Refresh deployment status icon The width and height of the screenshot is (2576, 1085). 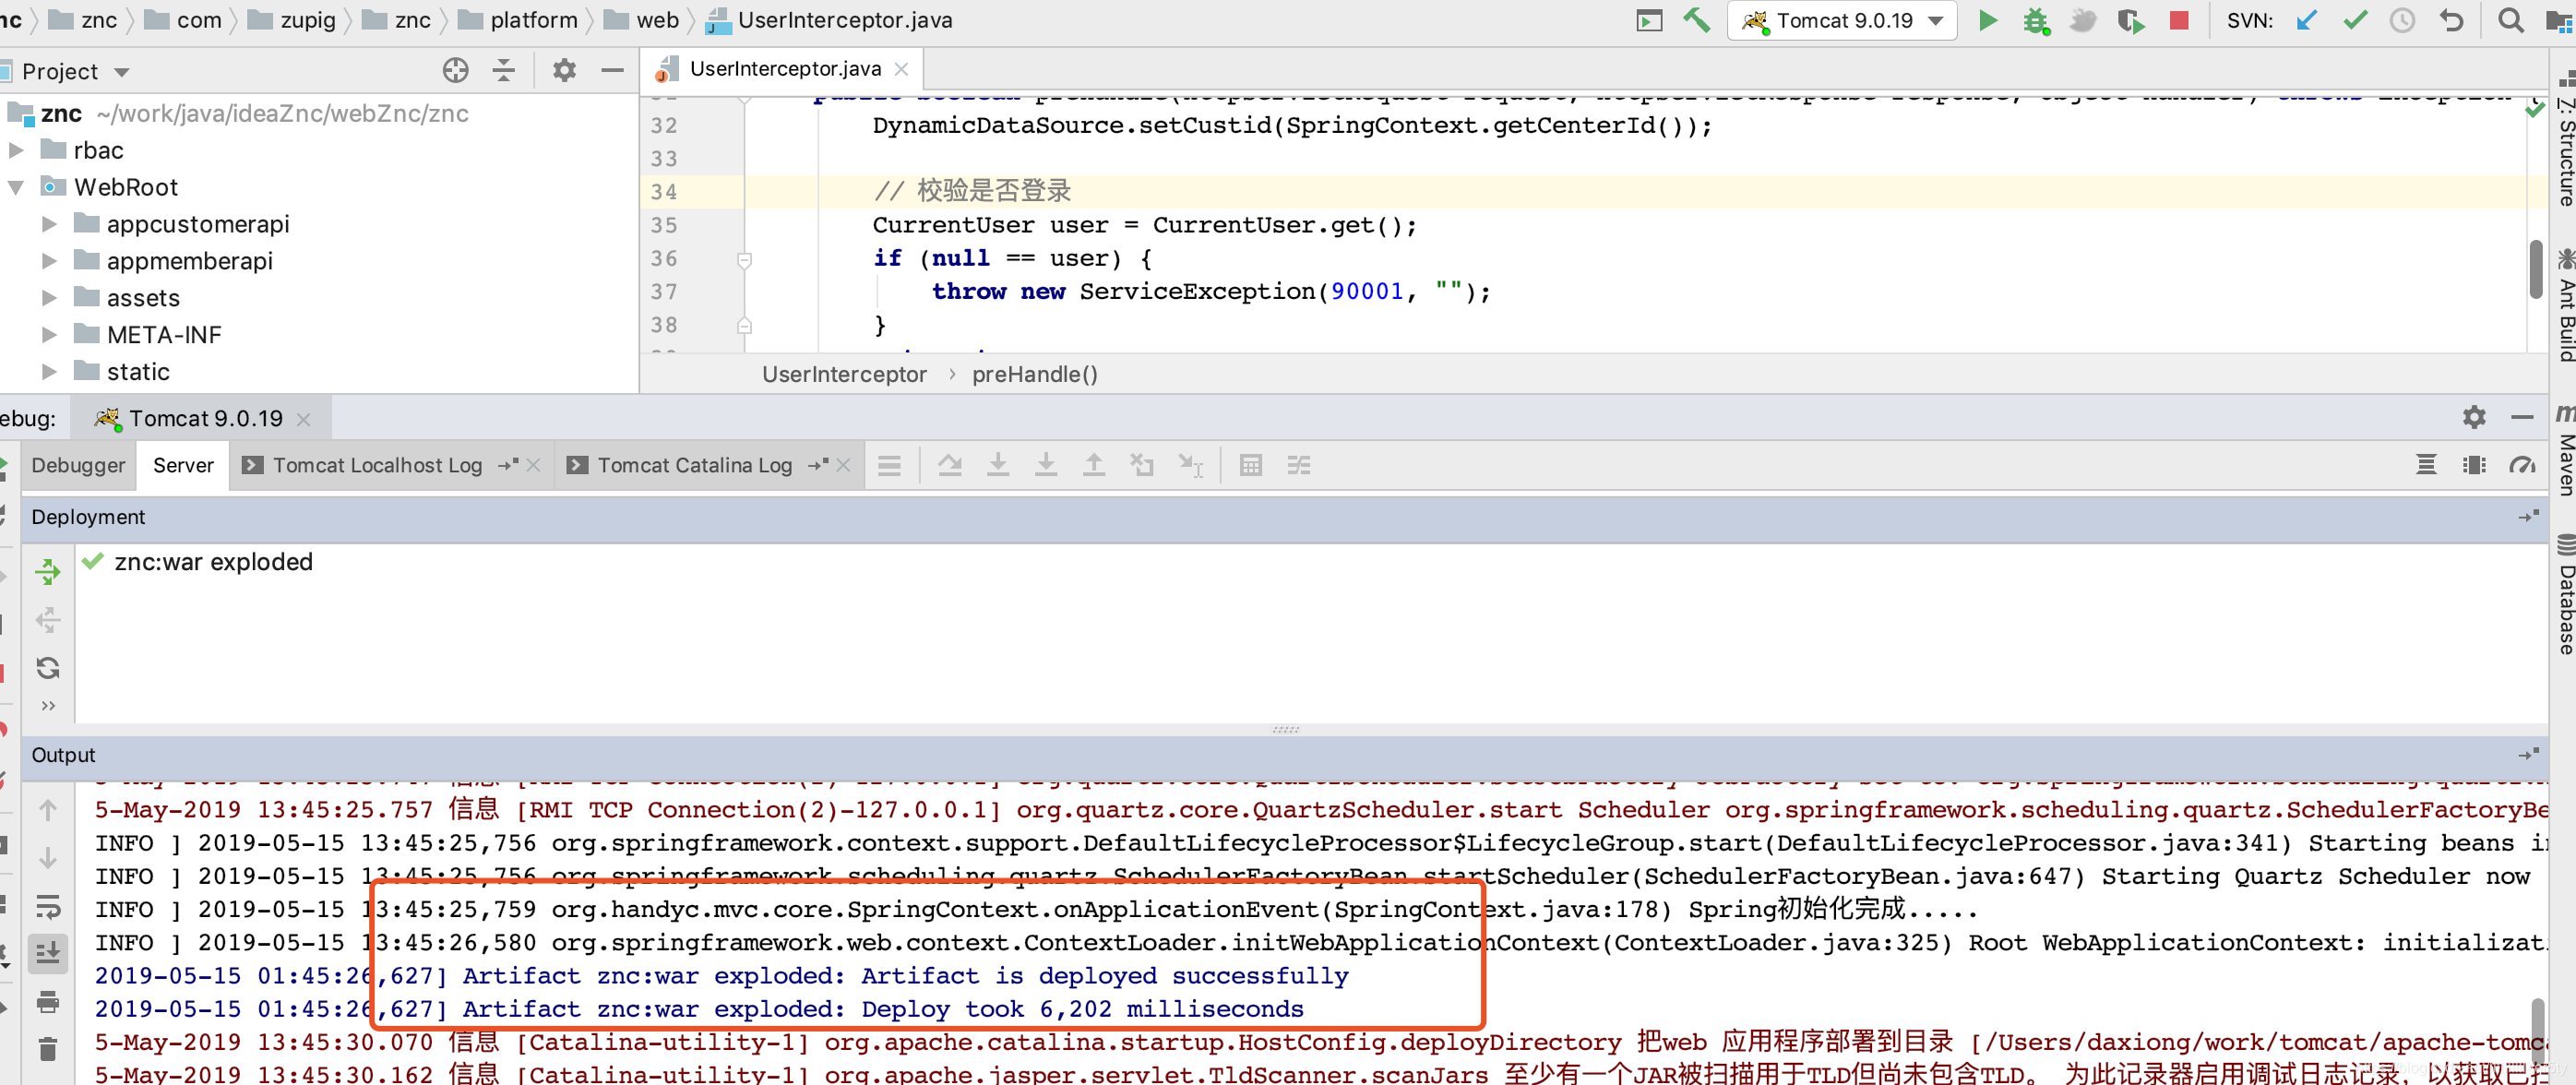[47, 668]
